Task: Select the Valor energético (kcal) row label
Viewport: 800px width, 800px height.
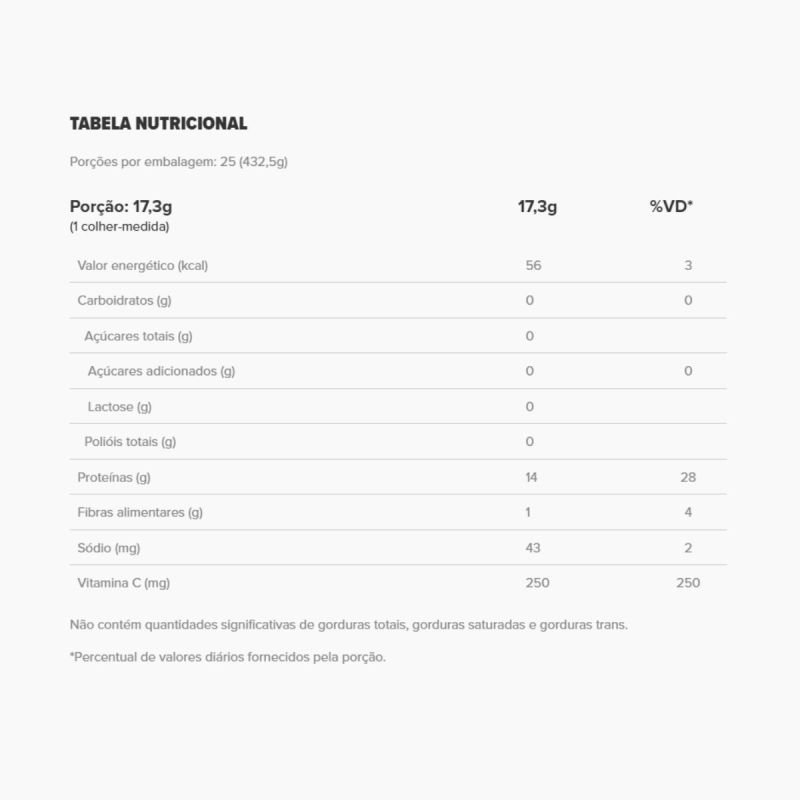Action: (x=142, y=266)
